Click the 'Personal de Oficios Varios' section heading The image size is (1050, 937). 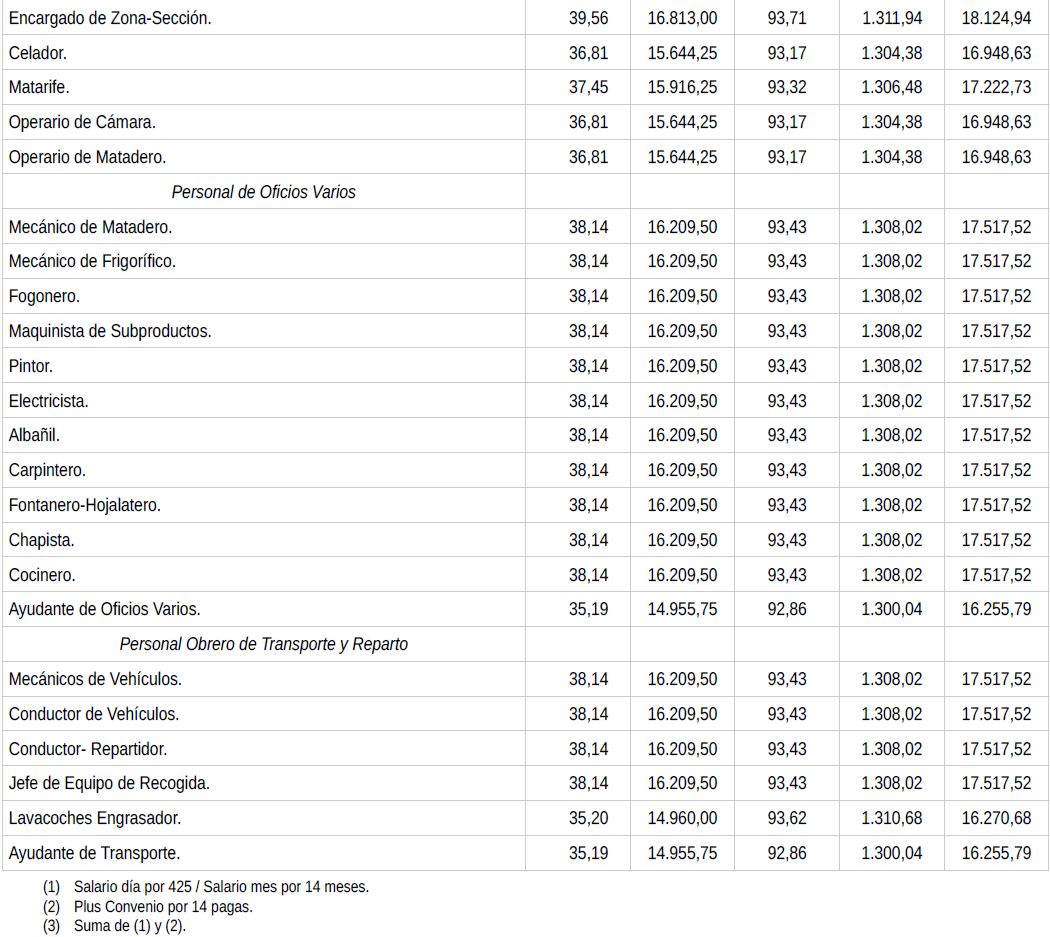[263, 192]
